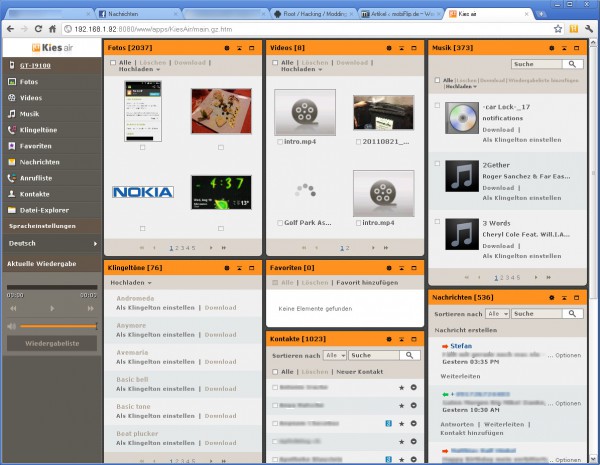
Task: Maximize the Videos panel
Action: [414, 48]
